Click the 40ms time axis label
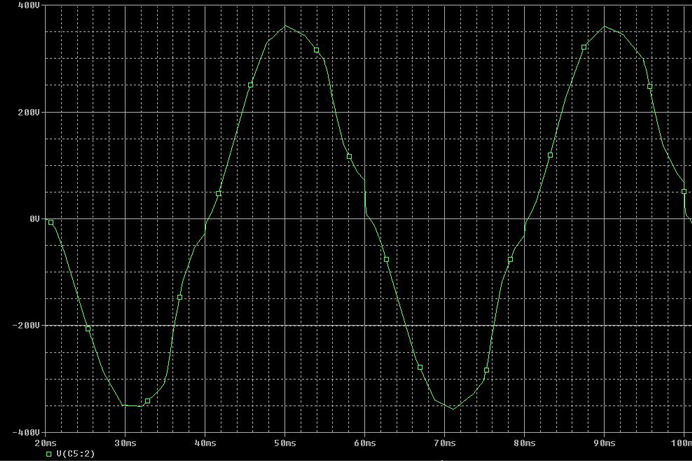 click(x=205, y=443)
